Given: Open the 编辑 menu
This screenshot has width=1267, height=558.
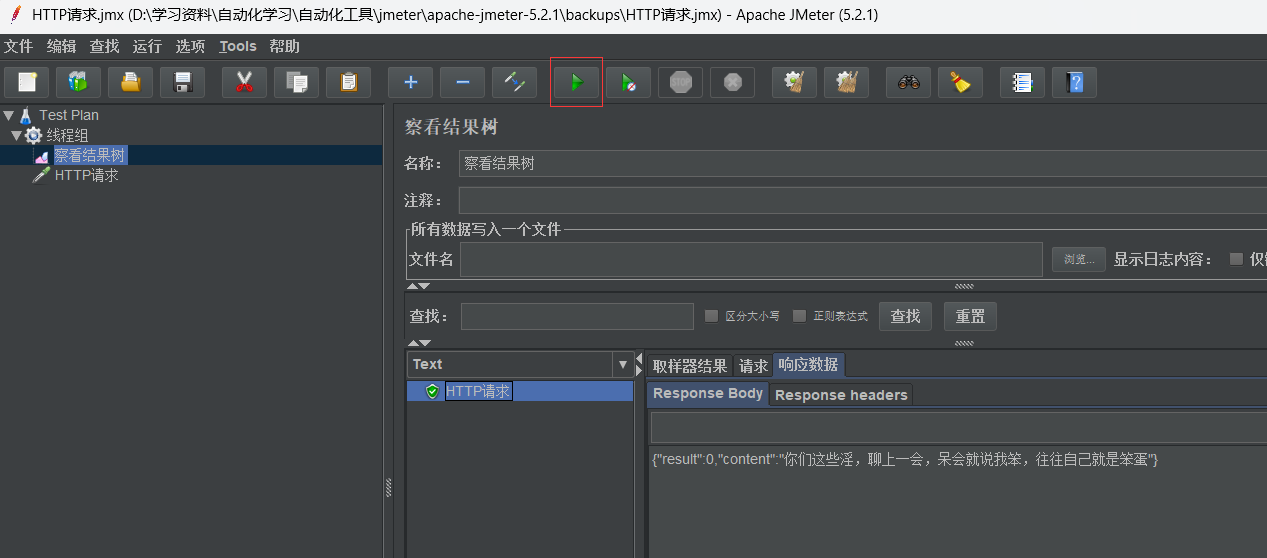Looking at the screenshot, I should pyautogui.click(x=61, y=46).
